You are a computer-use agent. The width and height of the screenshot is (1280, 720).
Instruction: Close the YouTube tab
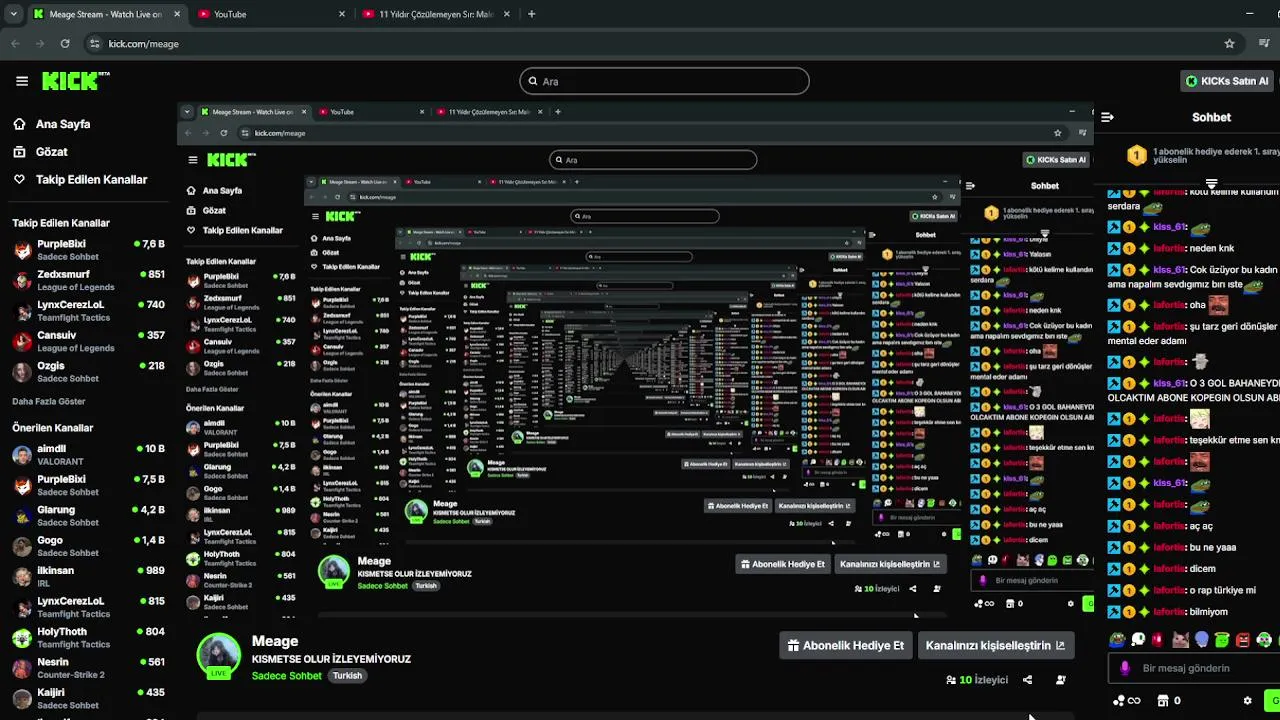[x=341, y=14]
